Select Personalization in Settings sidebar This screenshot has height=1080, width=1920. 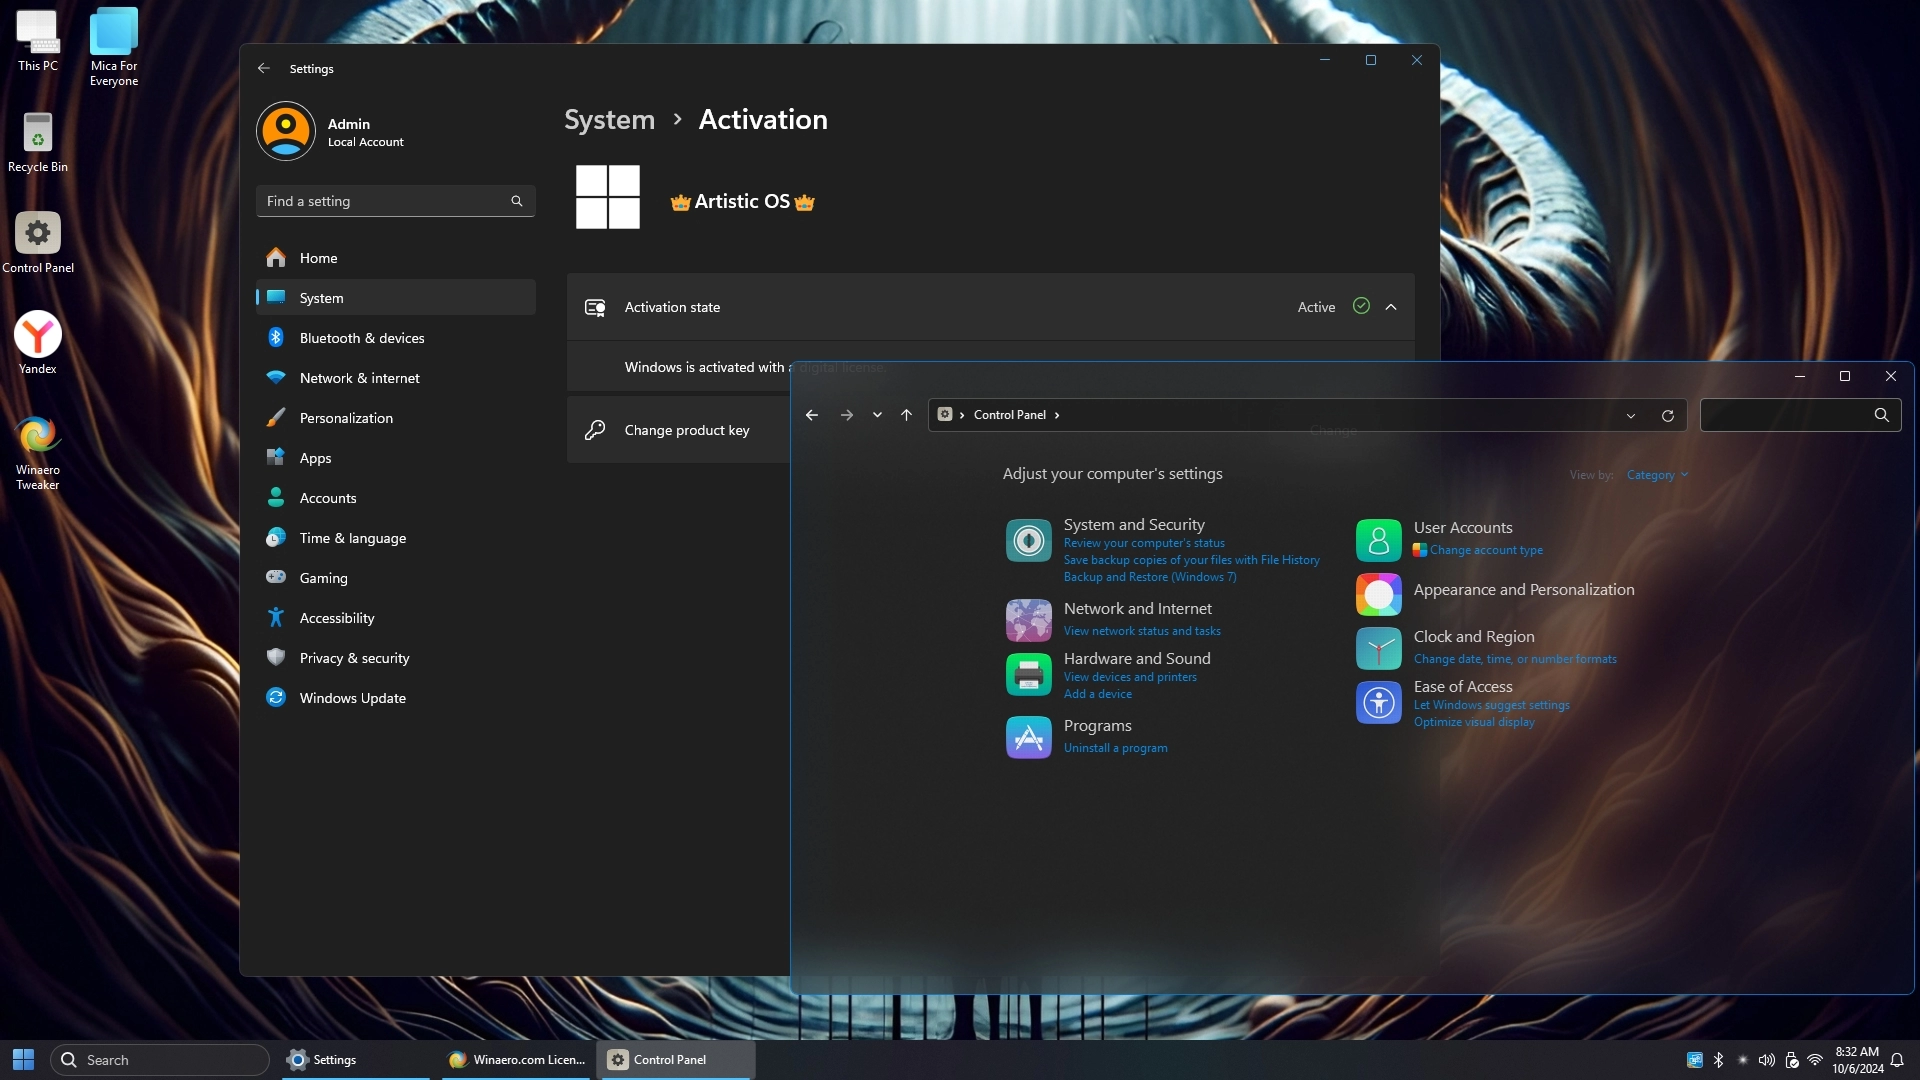point(346,418)
